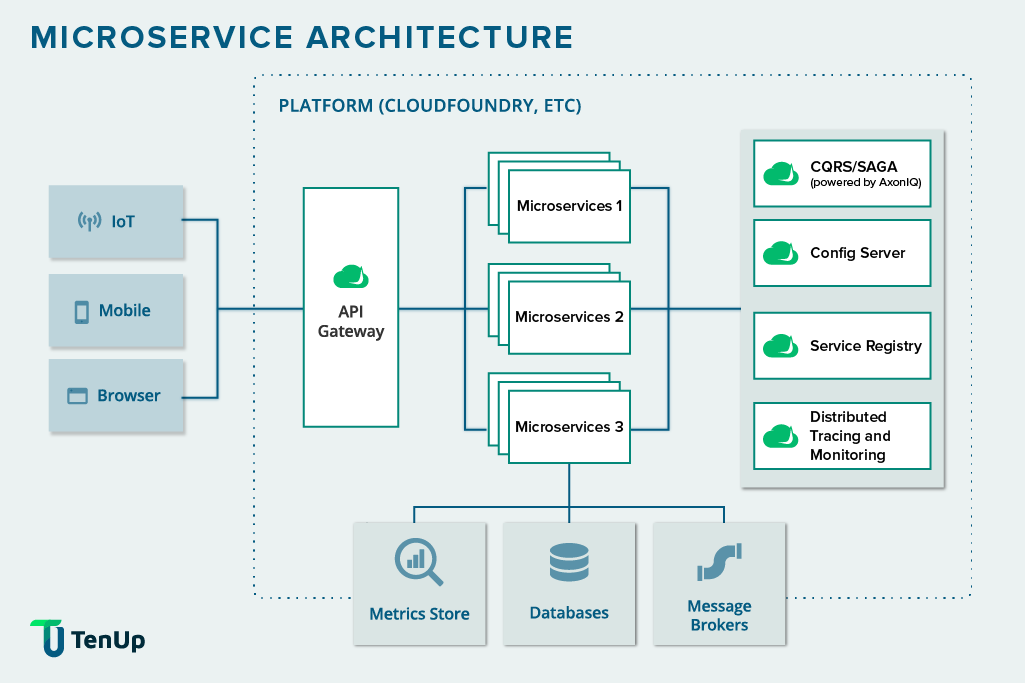This screenshot has width=1025, height=683.
Task: Select the IoT antenna icon
Action: [91, 218]
